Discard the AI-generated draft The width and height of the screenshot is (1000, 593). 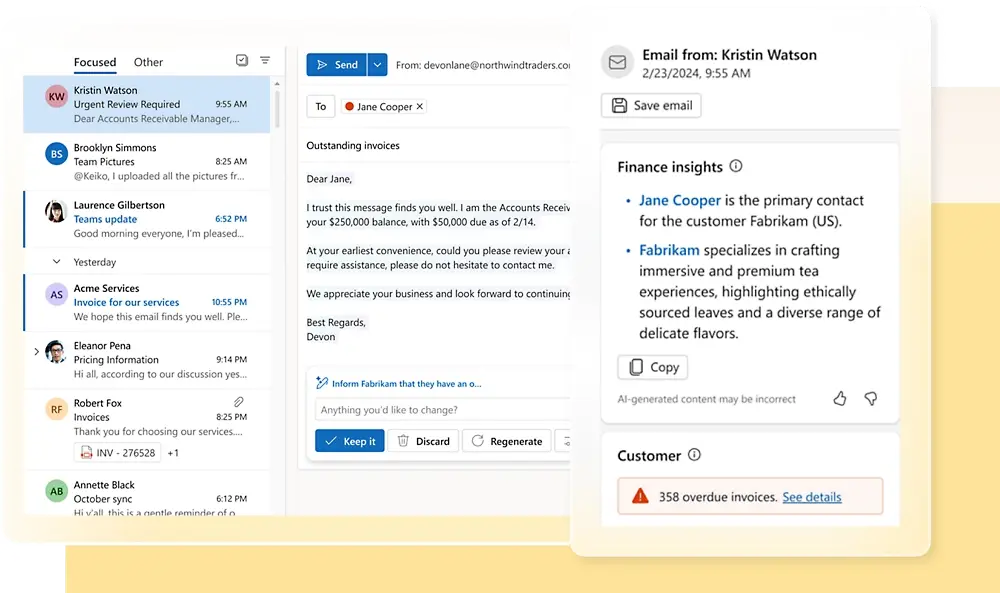point(423,441)
